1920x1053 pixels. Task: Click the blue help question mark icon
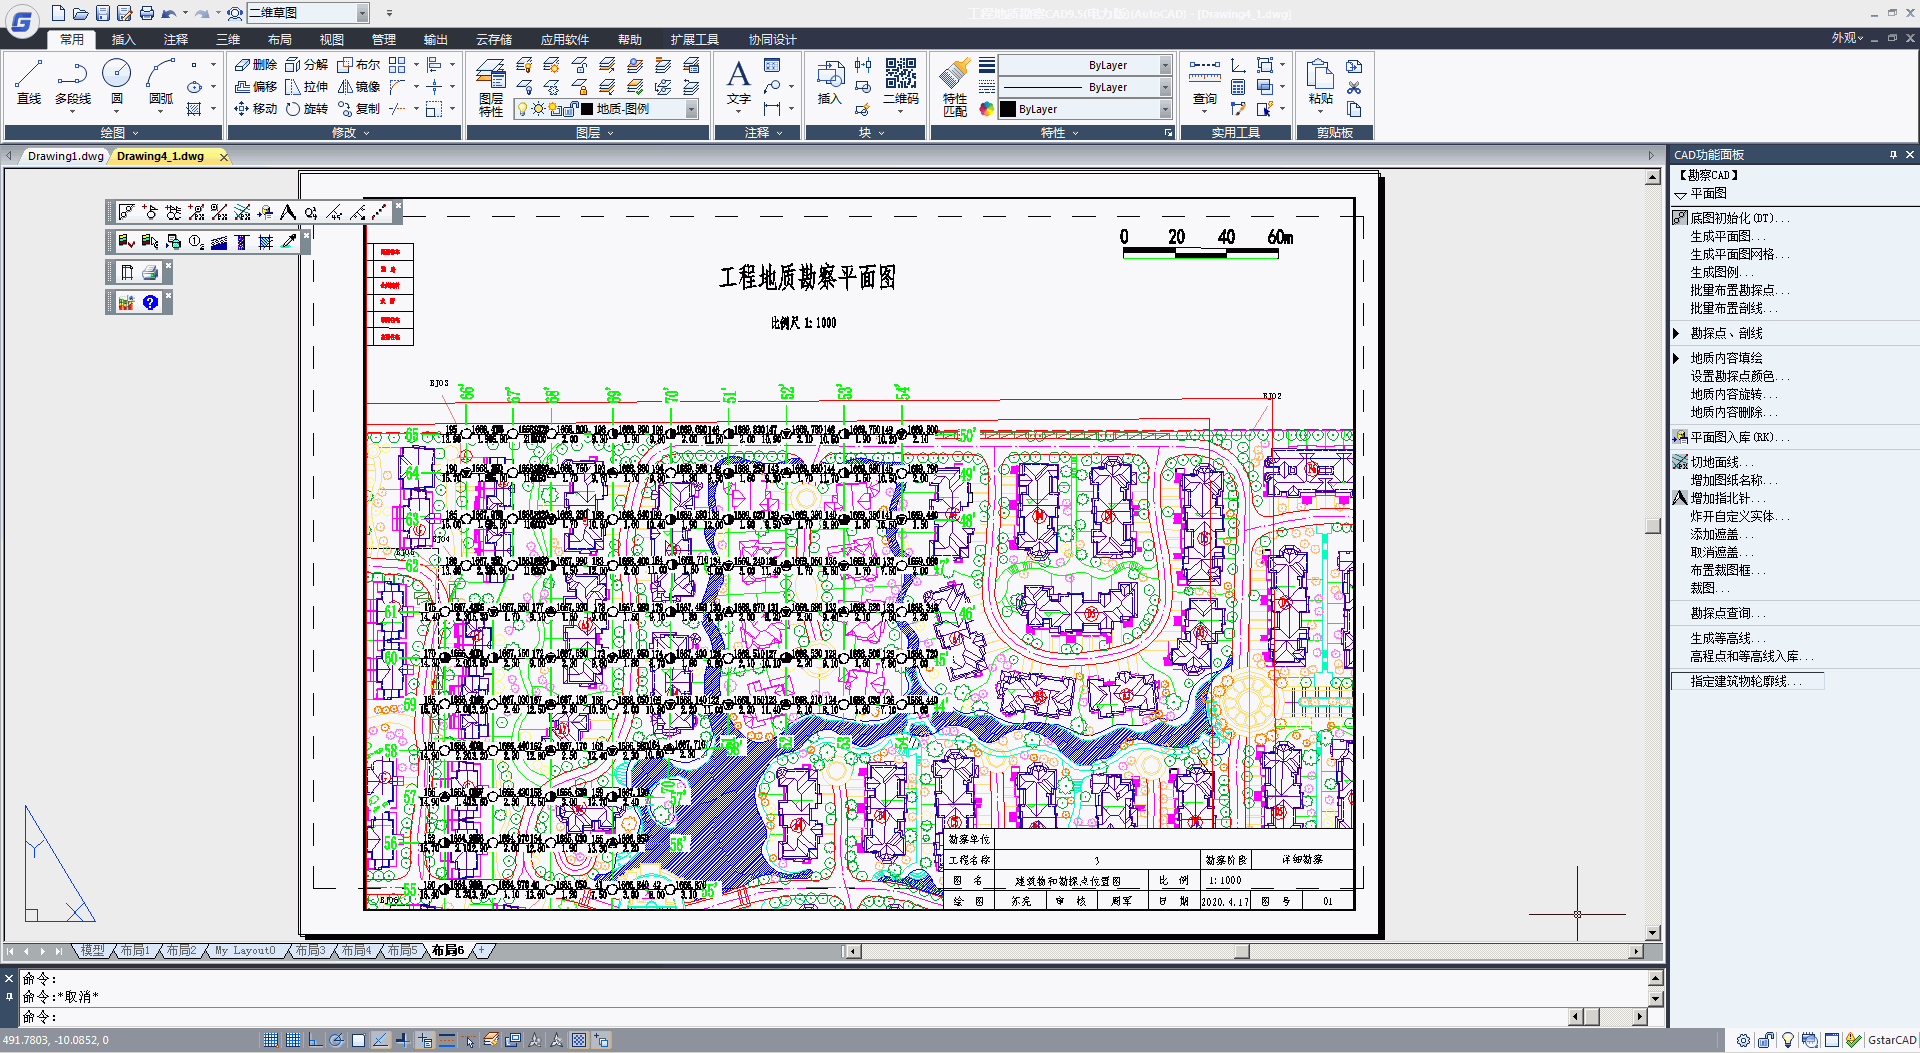point(150,302)
